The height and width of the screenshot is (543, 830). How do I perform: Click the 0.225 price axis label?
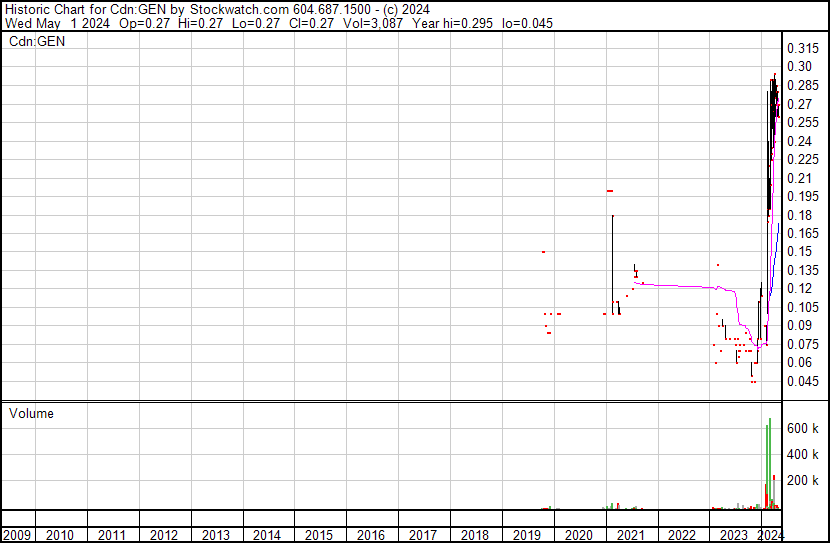click(x=803, y=159)
